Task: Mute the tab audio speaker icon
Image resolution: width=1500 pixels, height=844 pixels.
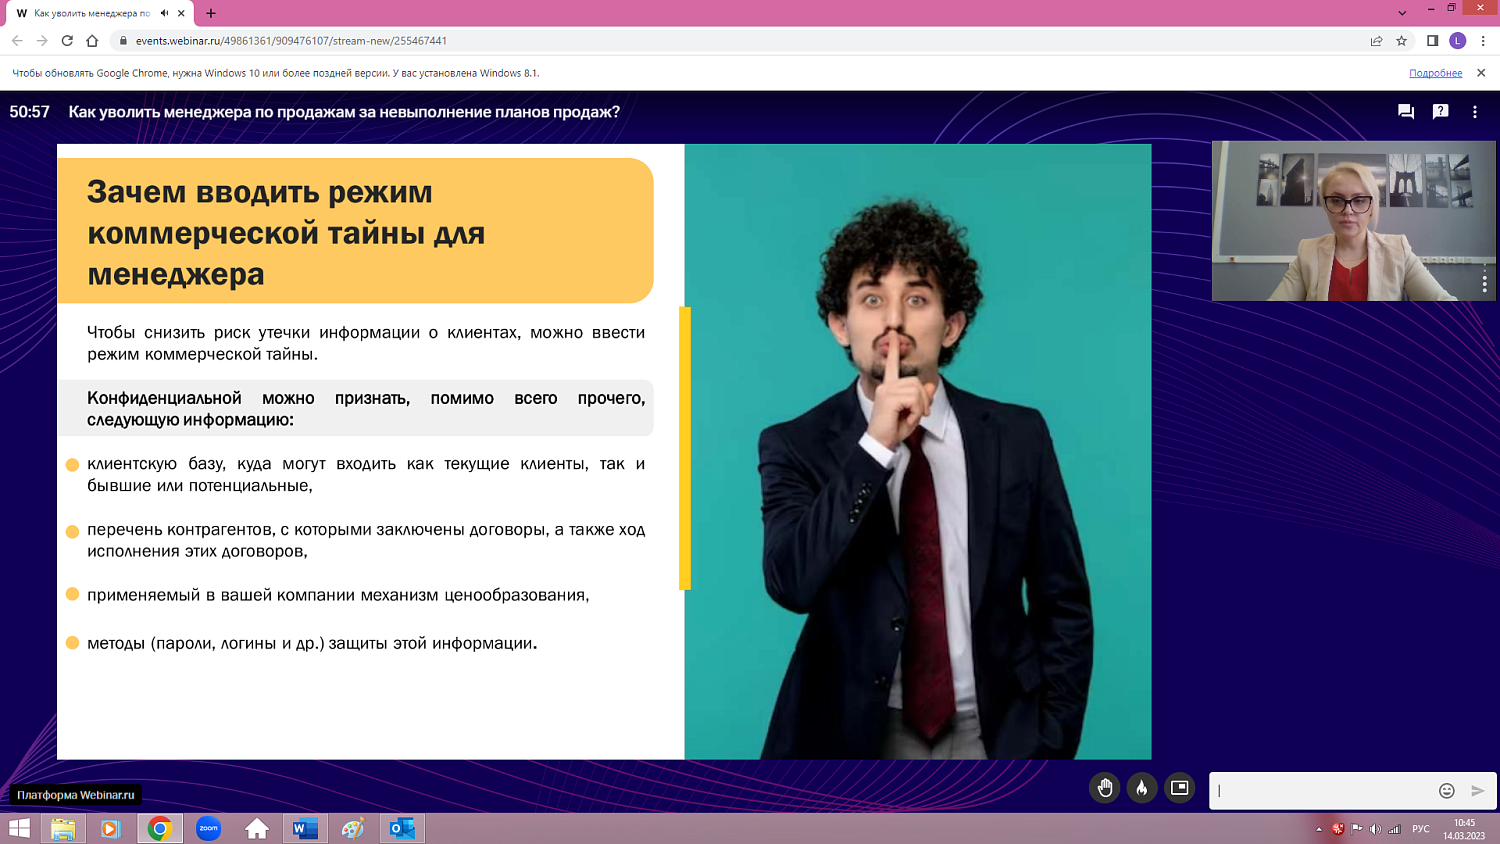Action: click(x=164, y=13)
